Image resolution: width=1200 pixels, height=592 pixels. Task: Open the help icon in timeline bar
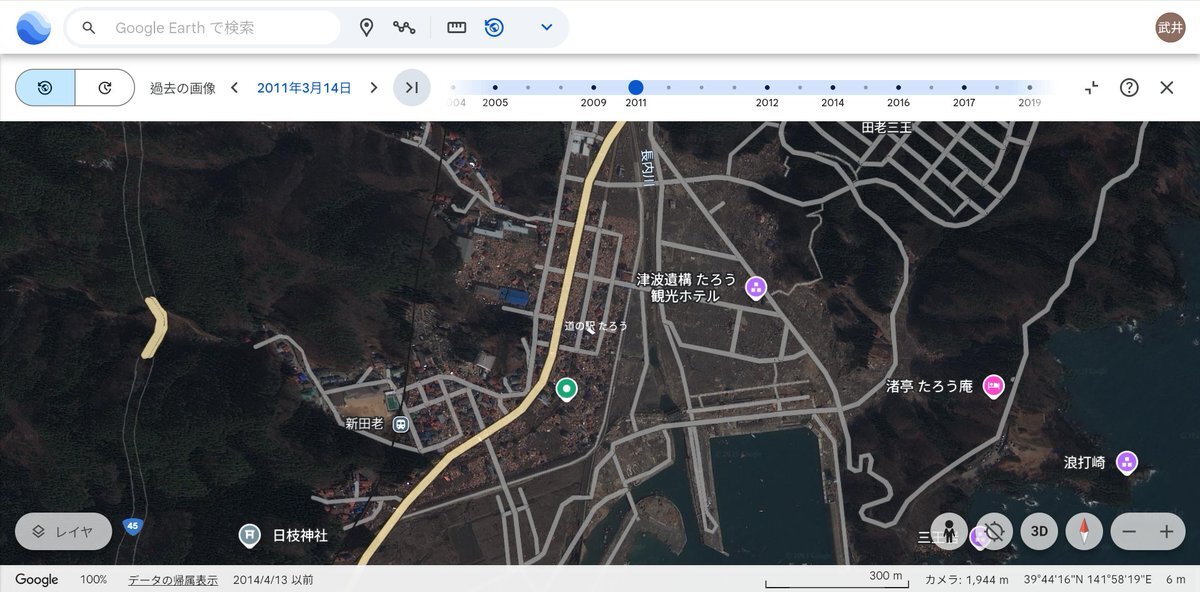(1129, 88)
